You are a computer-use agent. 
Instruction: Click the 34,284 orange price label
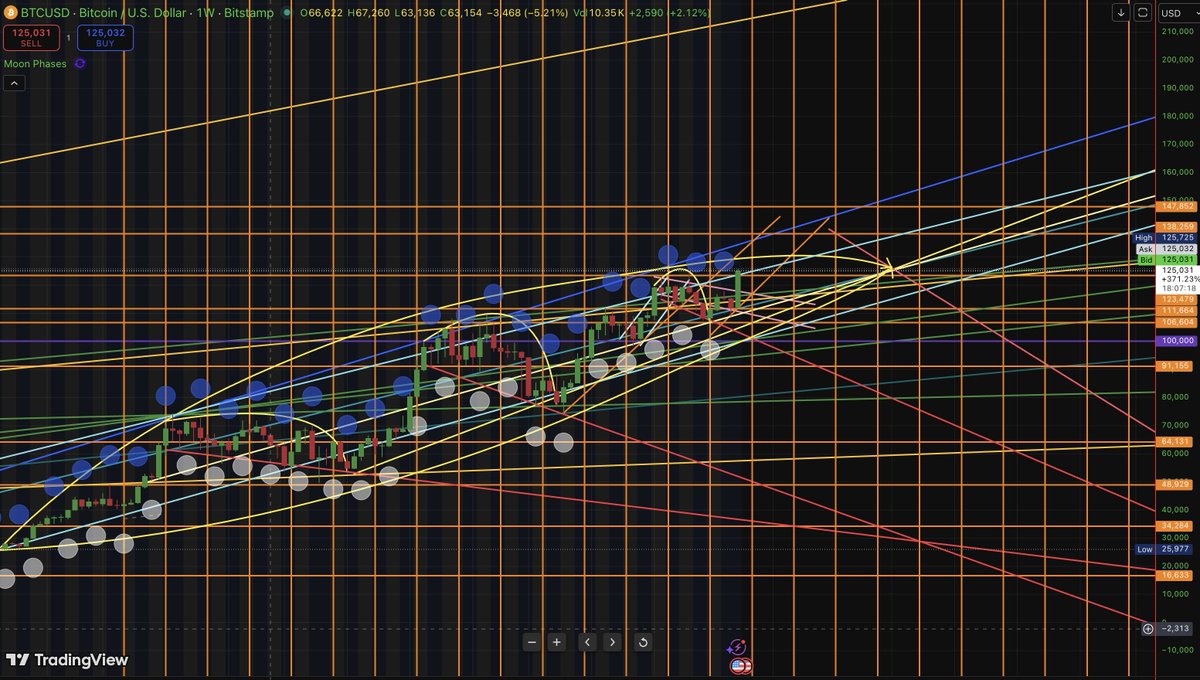(1176, 526)
